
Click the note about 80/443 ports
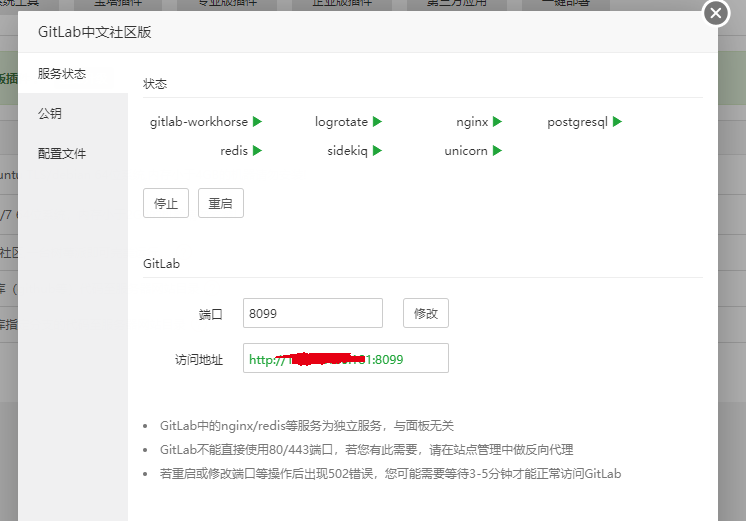tap(366, 450)
